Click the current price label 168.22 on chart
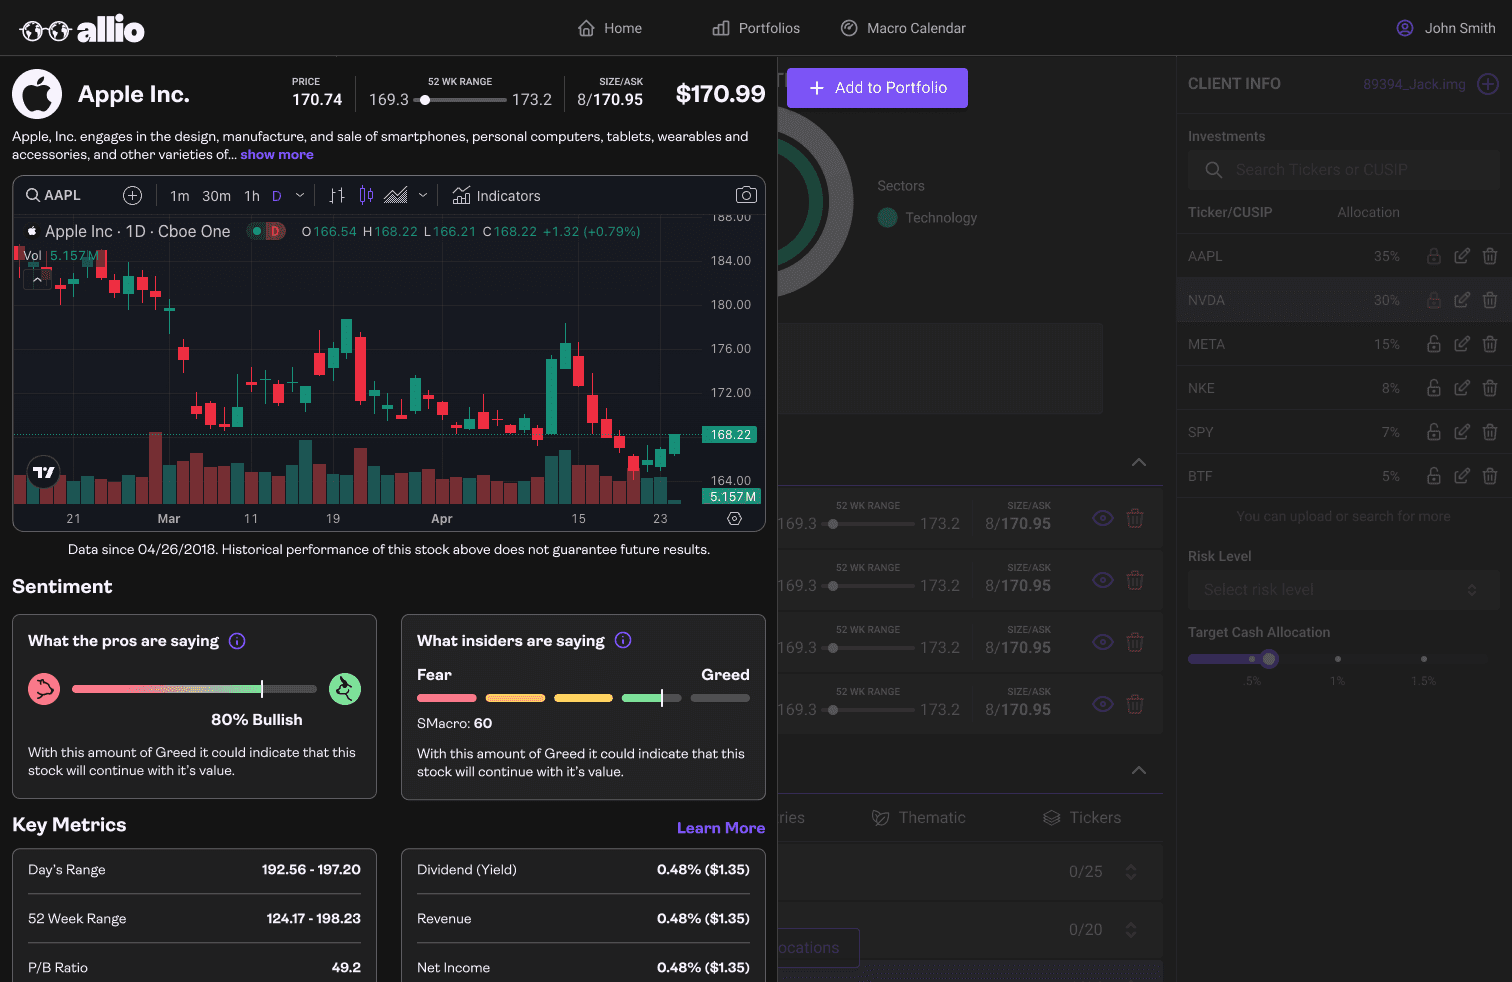 click(731, 435)
